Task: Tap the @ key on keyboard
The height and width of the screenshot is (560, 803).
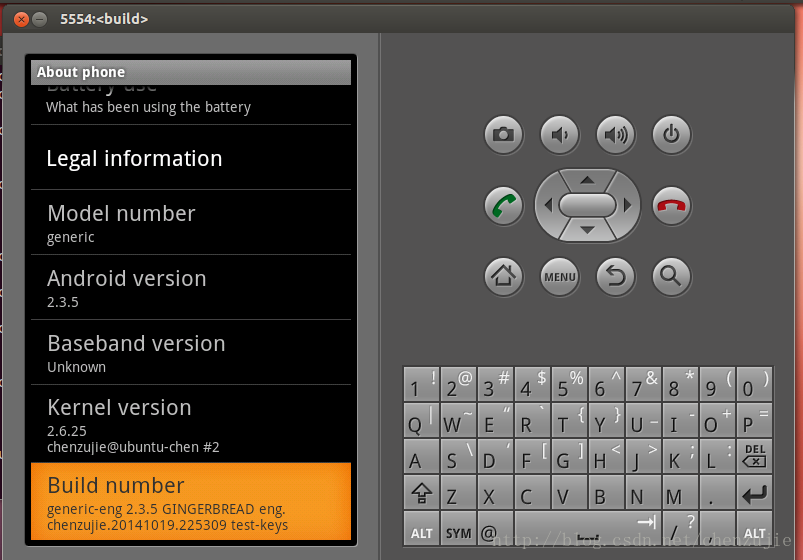Action: tap(495, 528)
